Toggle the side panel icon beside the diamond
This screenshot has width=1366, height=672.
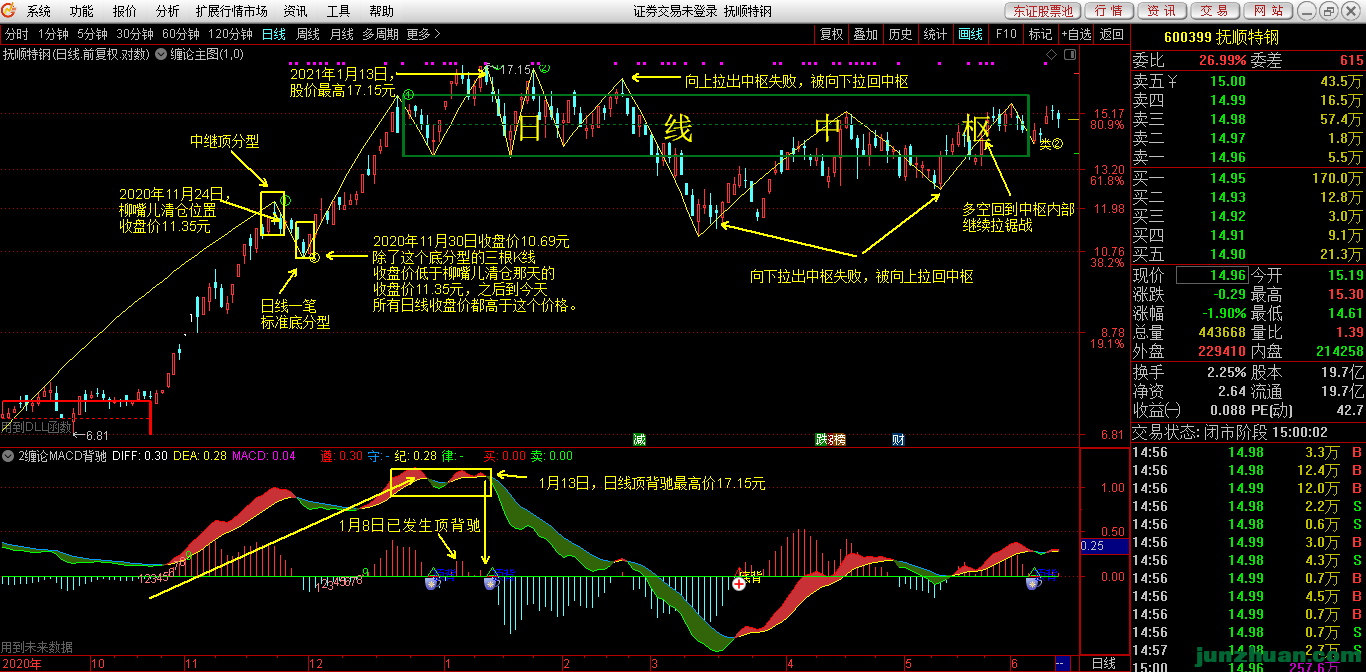[1068, 54]
